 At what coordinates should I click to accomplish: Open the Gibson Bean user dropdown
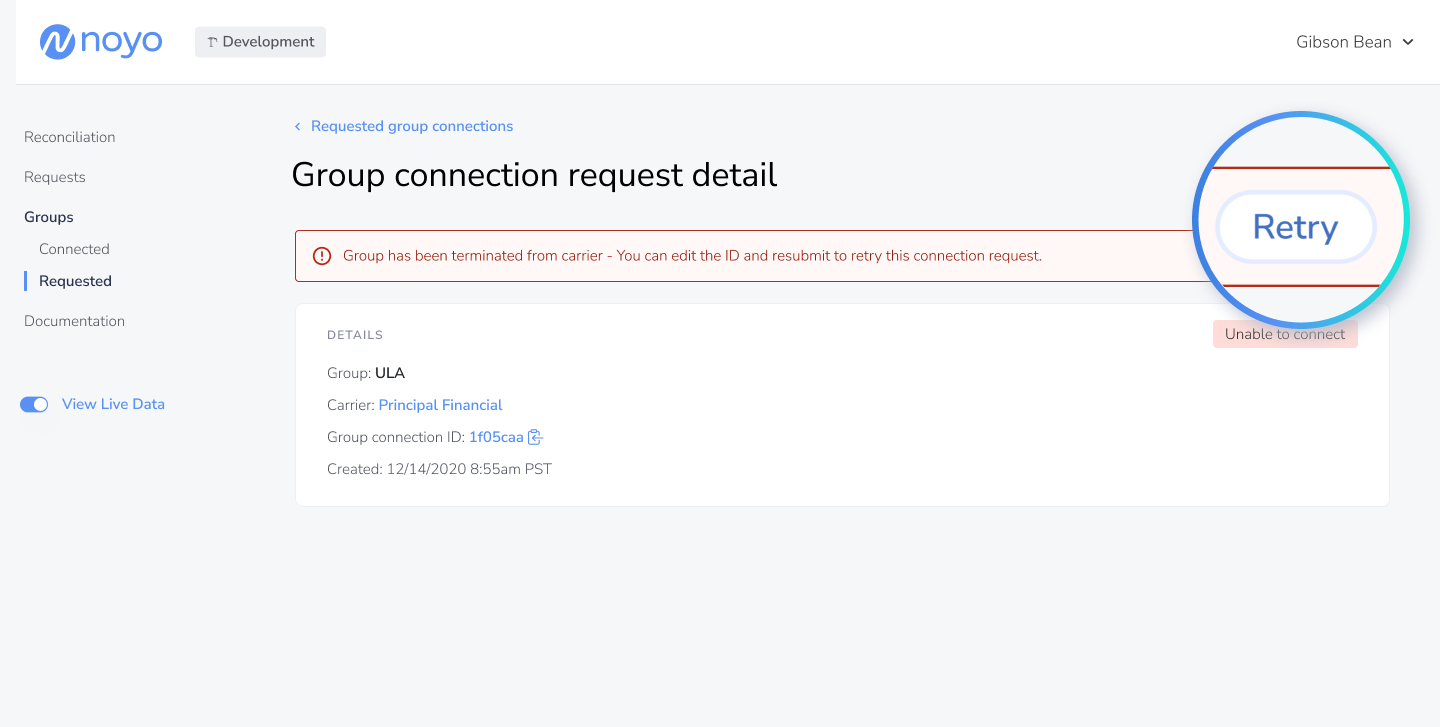click(x=1355, y=42)
